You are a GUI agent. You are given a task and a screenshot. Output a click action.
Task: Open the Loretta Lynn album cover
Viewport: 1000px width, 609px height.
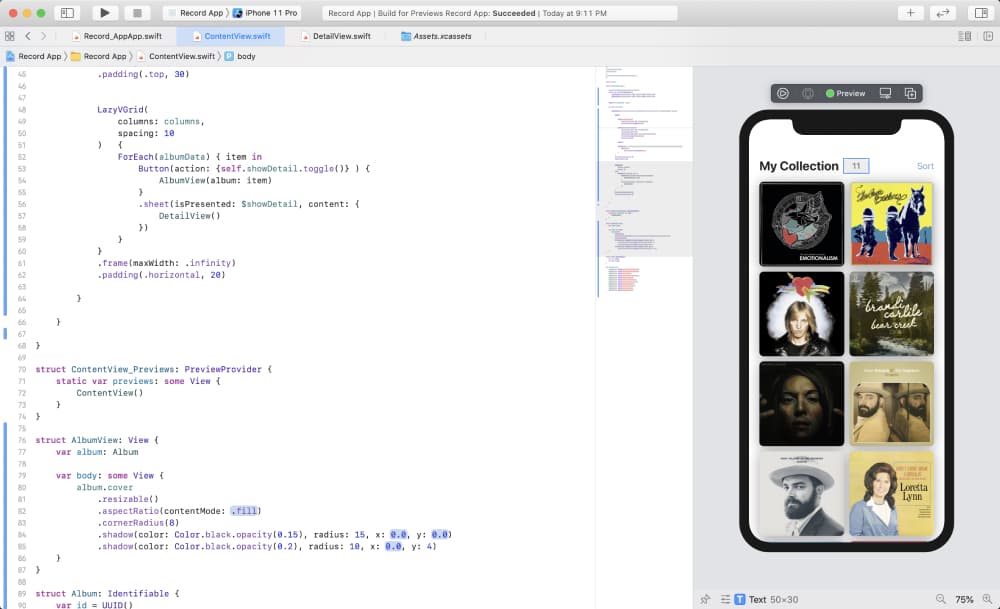[x=892, y=494]
